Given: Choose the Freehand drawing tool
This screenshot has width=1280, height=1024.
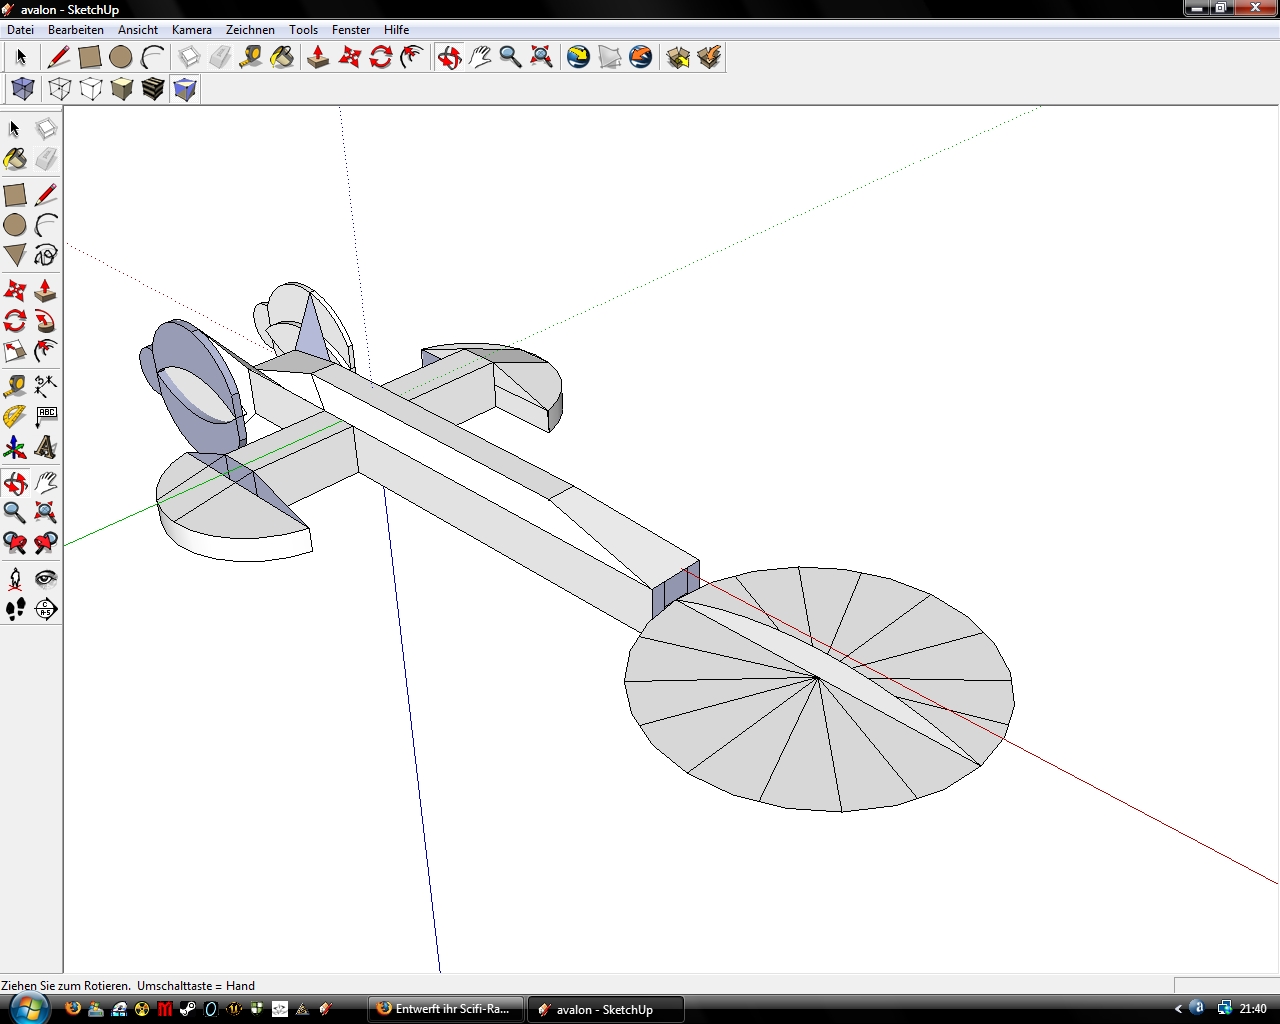Looking at the screenshot, I should coord(46,255).
